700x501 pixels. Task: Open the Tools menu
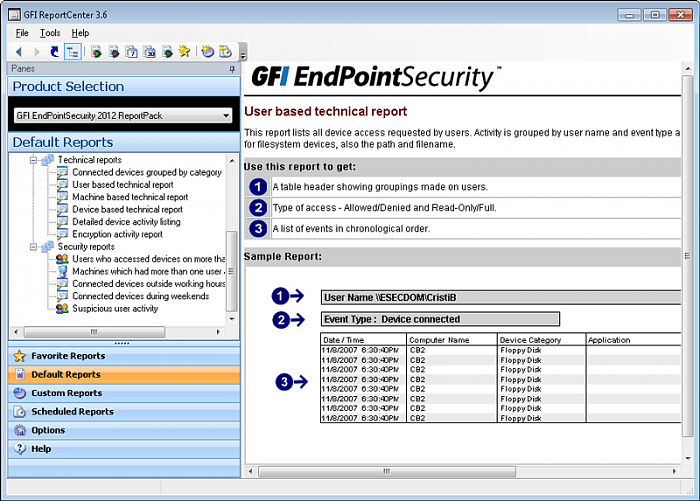(x=50, y=33)
